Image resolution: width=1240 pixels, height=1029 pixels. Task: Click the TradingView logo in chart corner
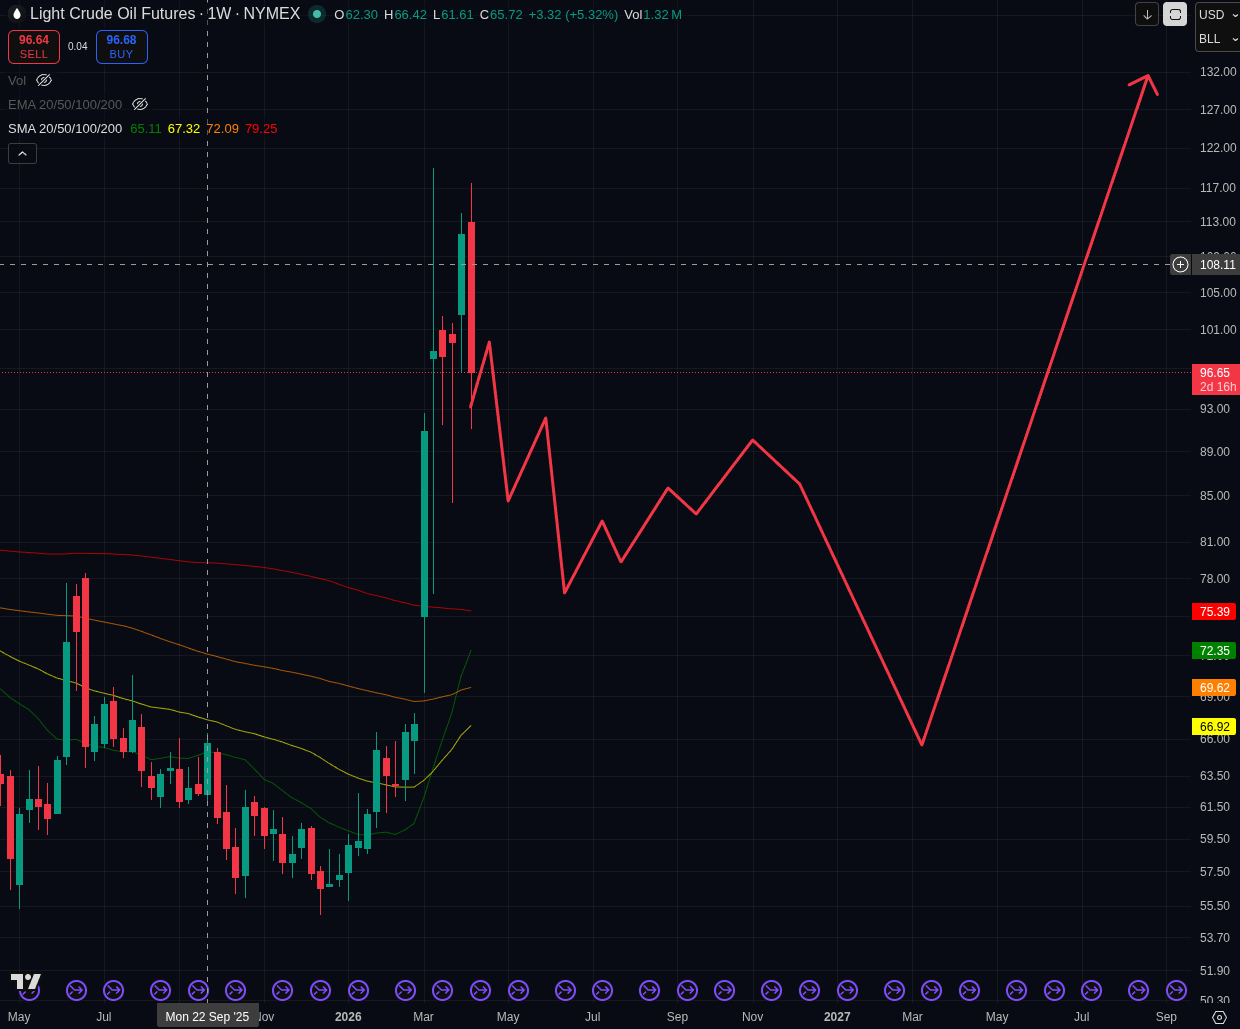(26, 982)
